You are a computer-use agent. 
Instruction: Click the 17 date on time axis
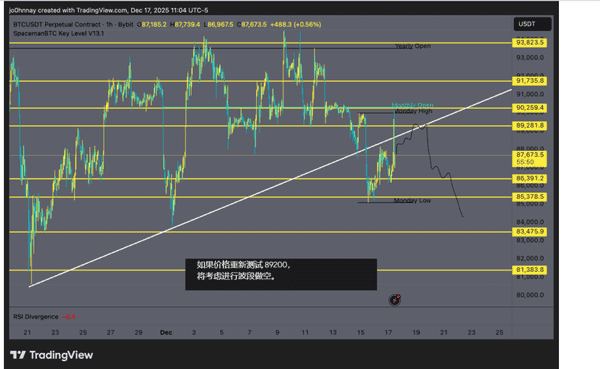click(388, 333)
